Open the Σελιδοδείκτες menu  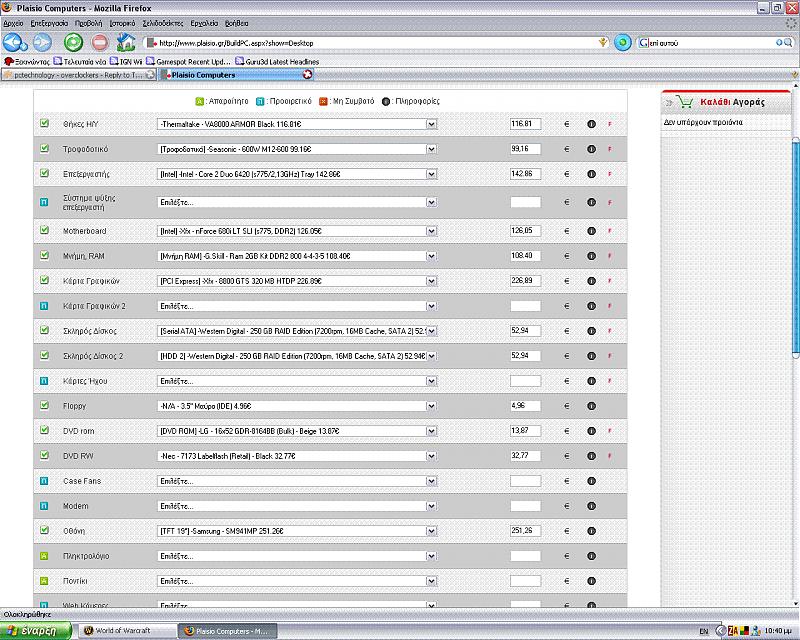pos(163,23)
